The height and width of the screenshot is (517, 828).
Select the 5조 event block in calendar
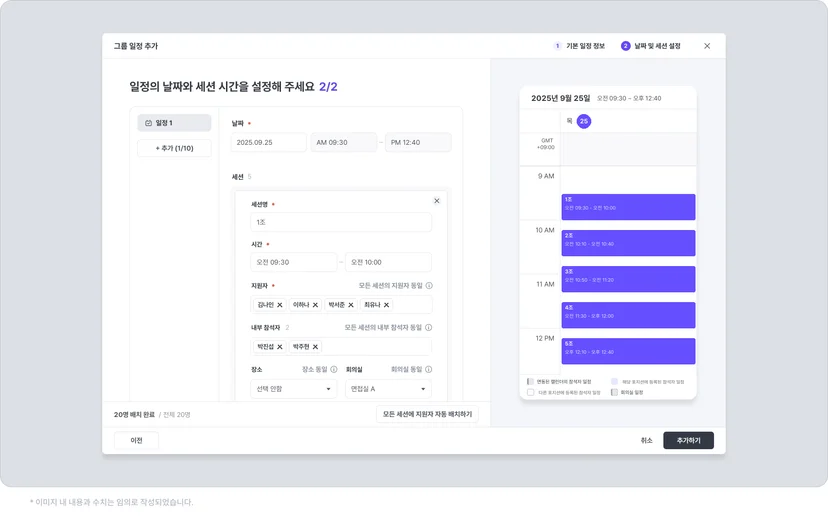628,351
